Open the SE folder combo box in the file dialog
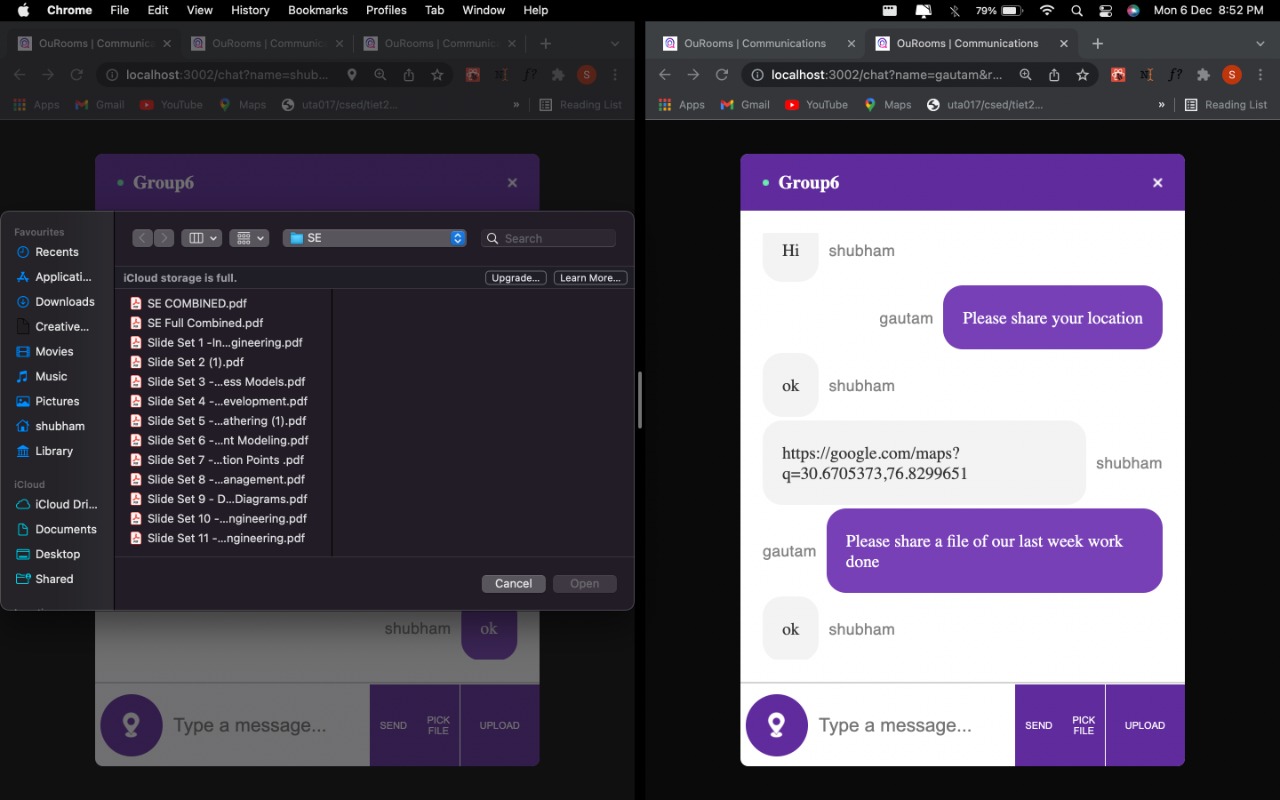Screen dimensions: 1280x800 coord(374,237)
